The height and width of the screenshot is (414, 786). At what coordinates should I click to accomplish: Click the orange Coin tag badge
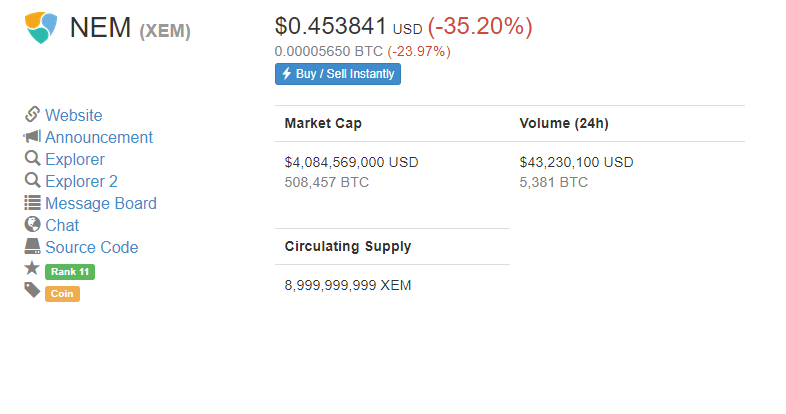pos(62,294)
